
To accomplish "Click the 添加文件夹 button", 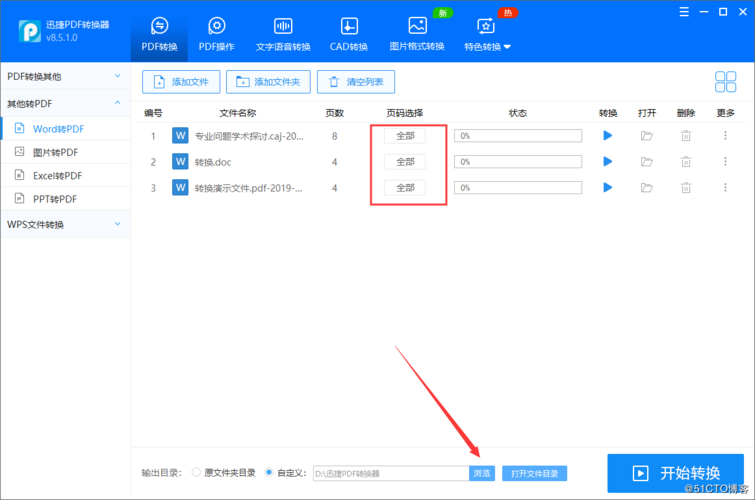I will point(268,82).
